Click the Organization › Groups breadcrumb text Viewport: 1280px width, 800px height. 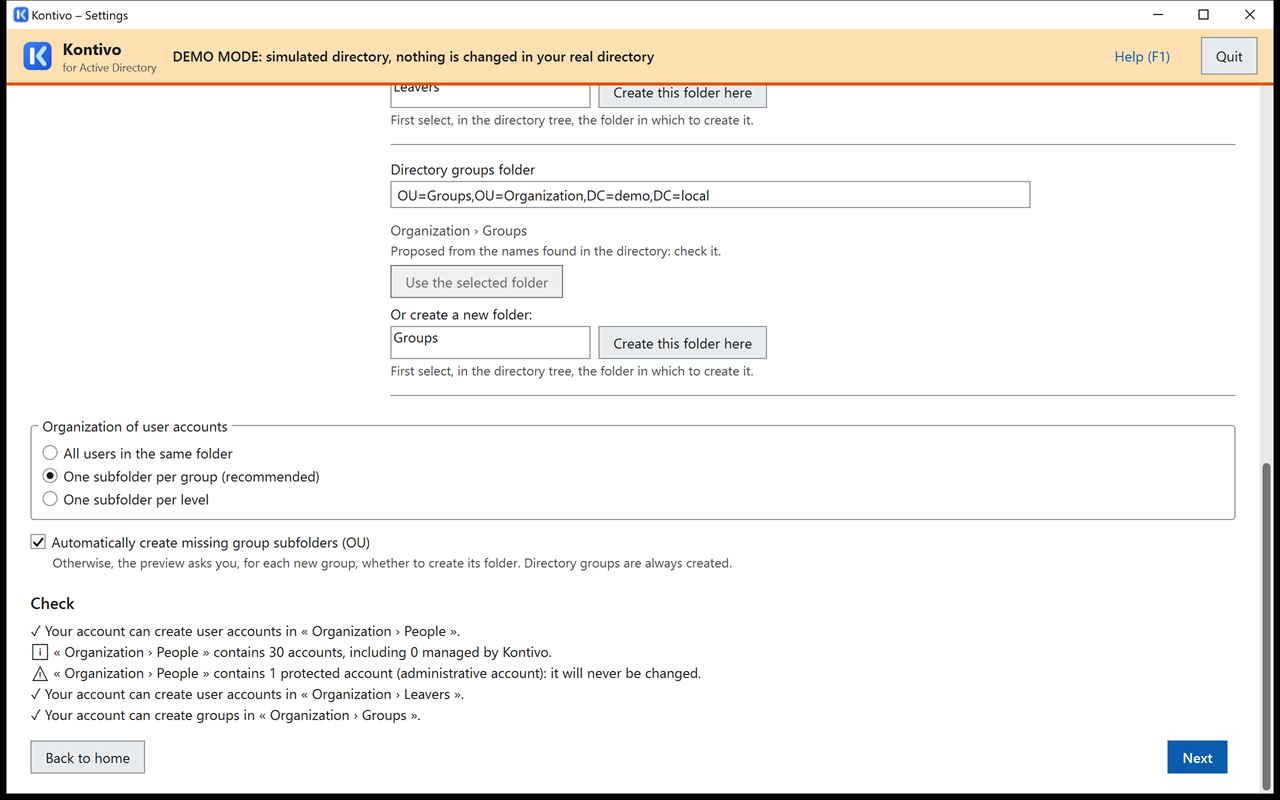(459, 230)
